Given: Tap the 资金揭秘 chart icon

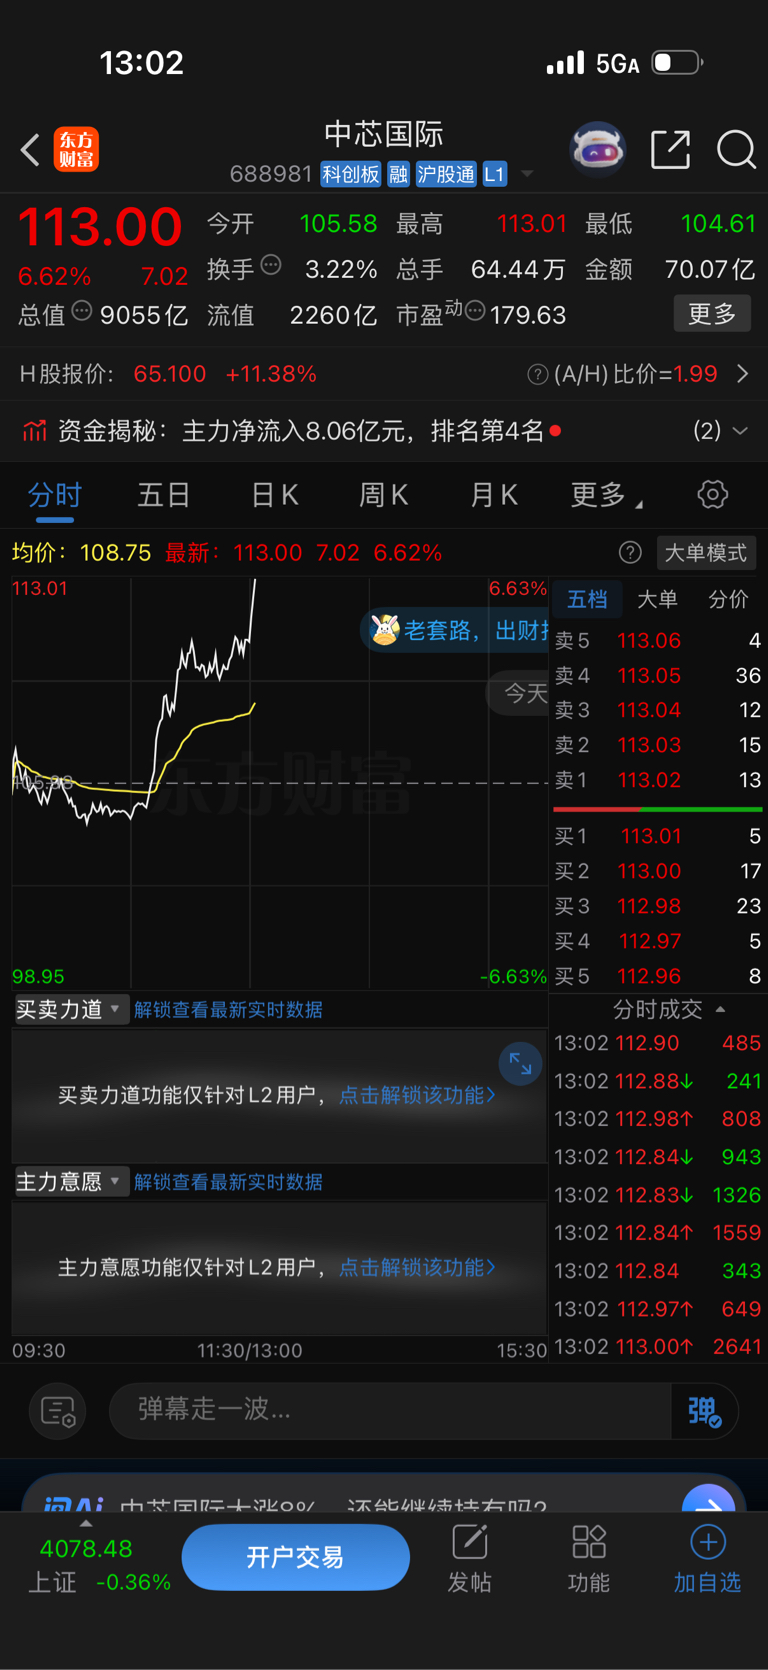Looking at the screenshot, I should [x=35, y=431].
